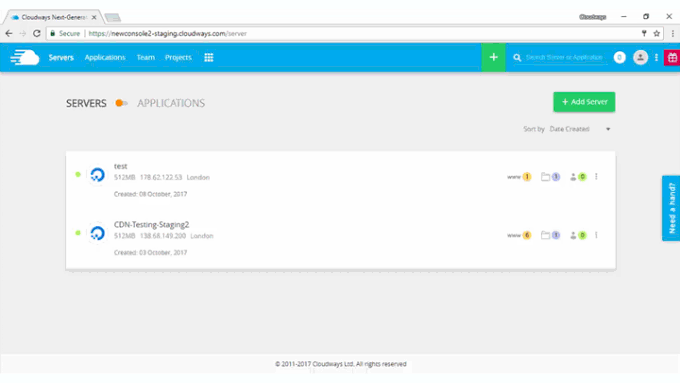
Task: Open the apps grid menu icon
Action: click(209, 57)
